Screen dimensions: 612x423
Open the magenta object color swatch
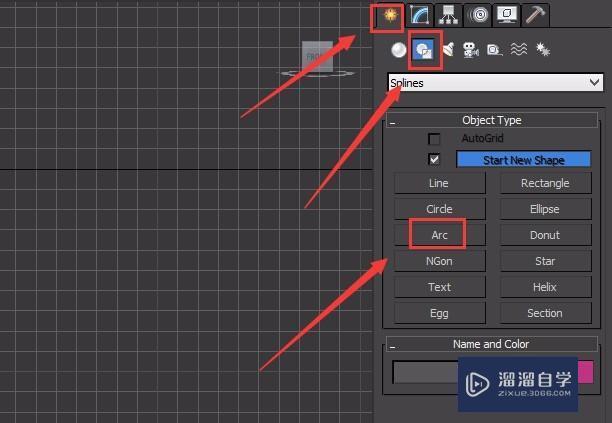point(585,372)
